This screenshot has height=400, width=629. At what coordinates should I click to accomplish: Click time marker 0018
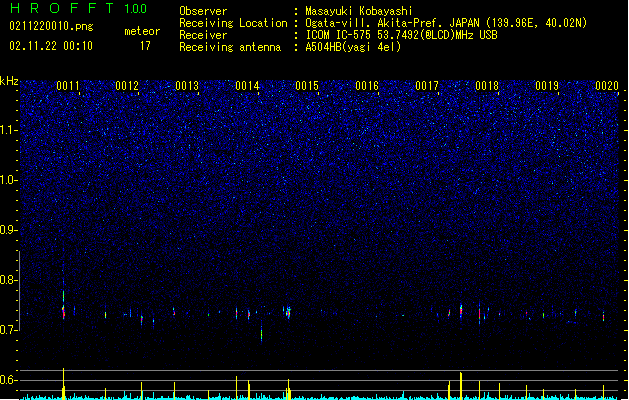tap(487, 86)
